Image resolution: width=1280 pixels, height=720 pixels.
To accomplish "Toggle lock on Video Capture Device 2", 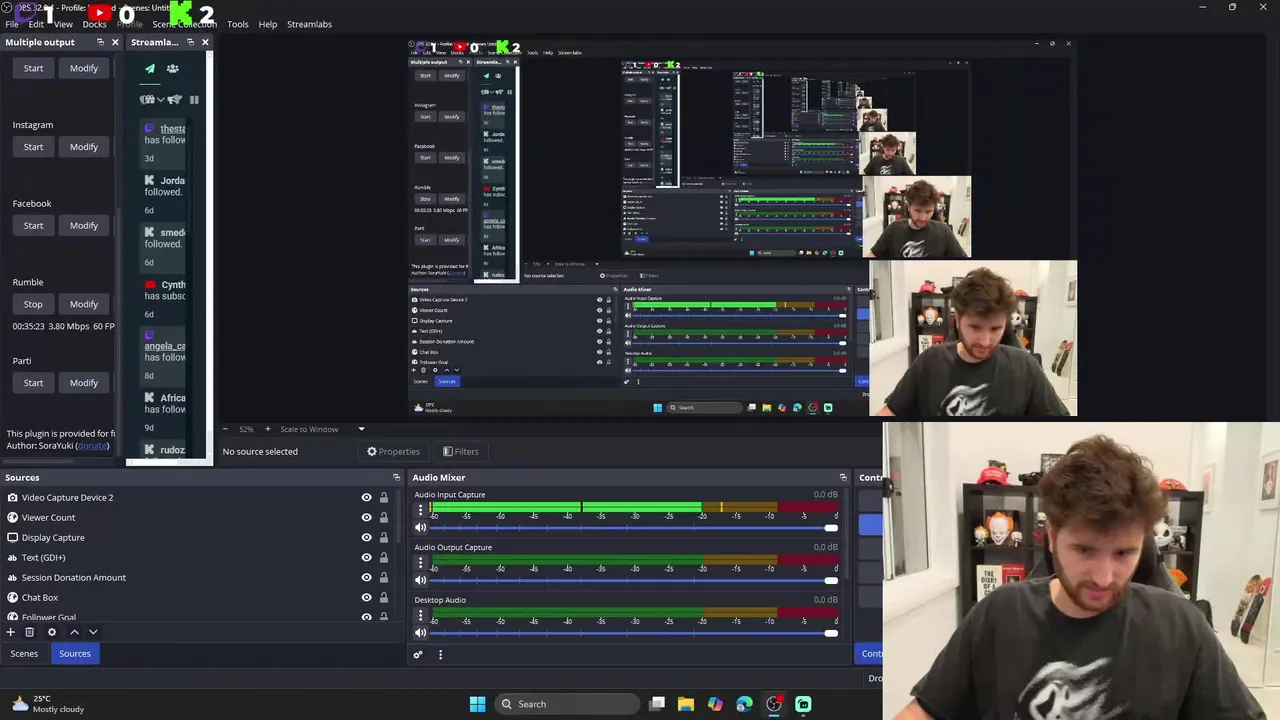I will 383,497.
